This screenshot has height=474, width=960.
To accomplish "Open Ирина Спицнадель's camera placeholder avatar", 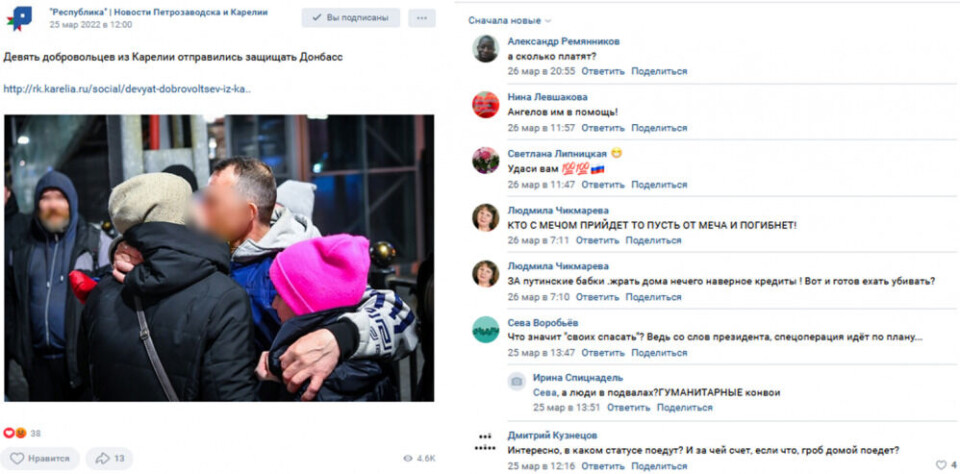I will tap(517, 382).
